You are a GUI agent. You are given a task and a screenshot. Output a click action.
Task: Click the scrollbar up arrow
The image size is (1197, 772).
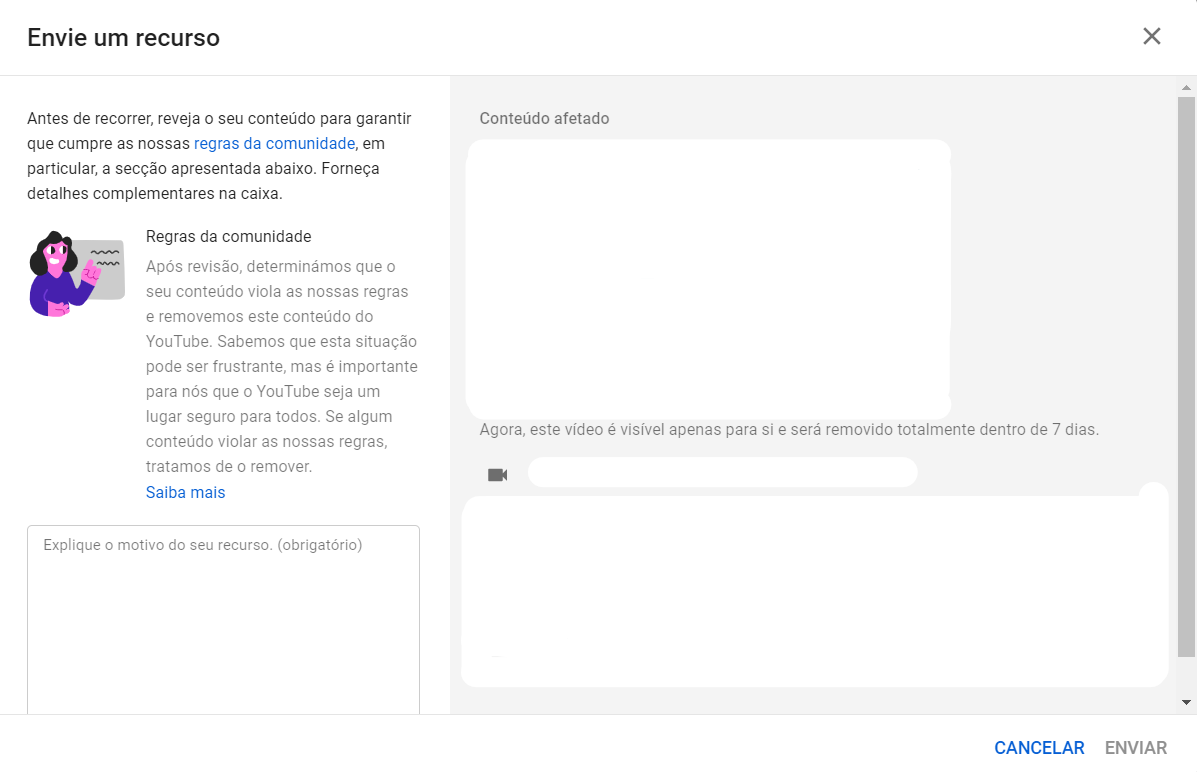[1186, 88]
